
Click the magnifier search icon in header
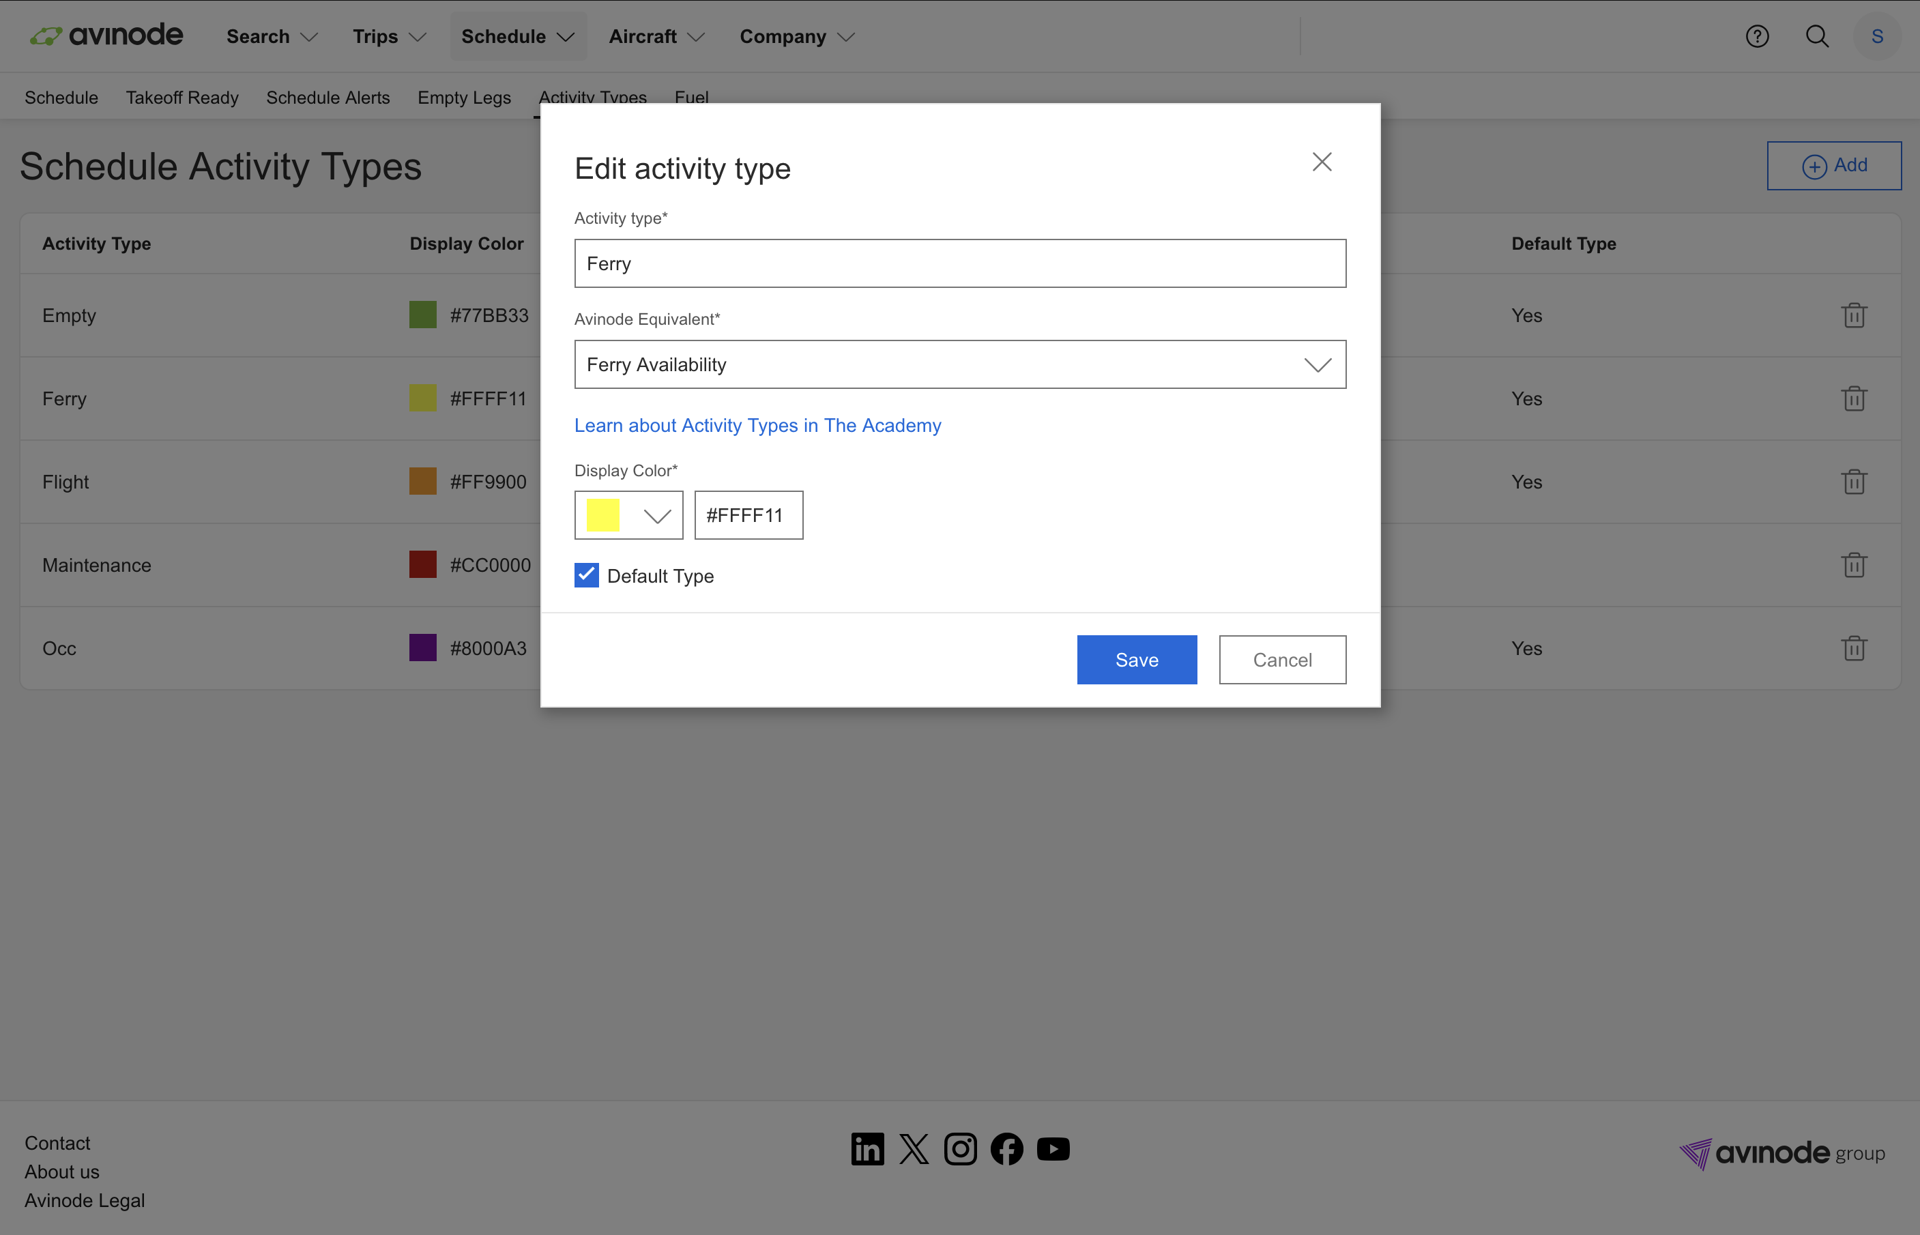1817,37
